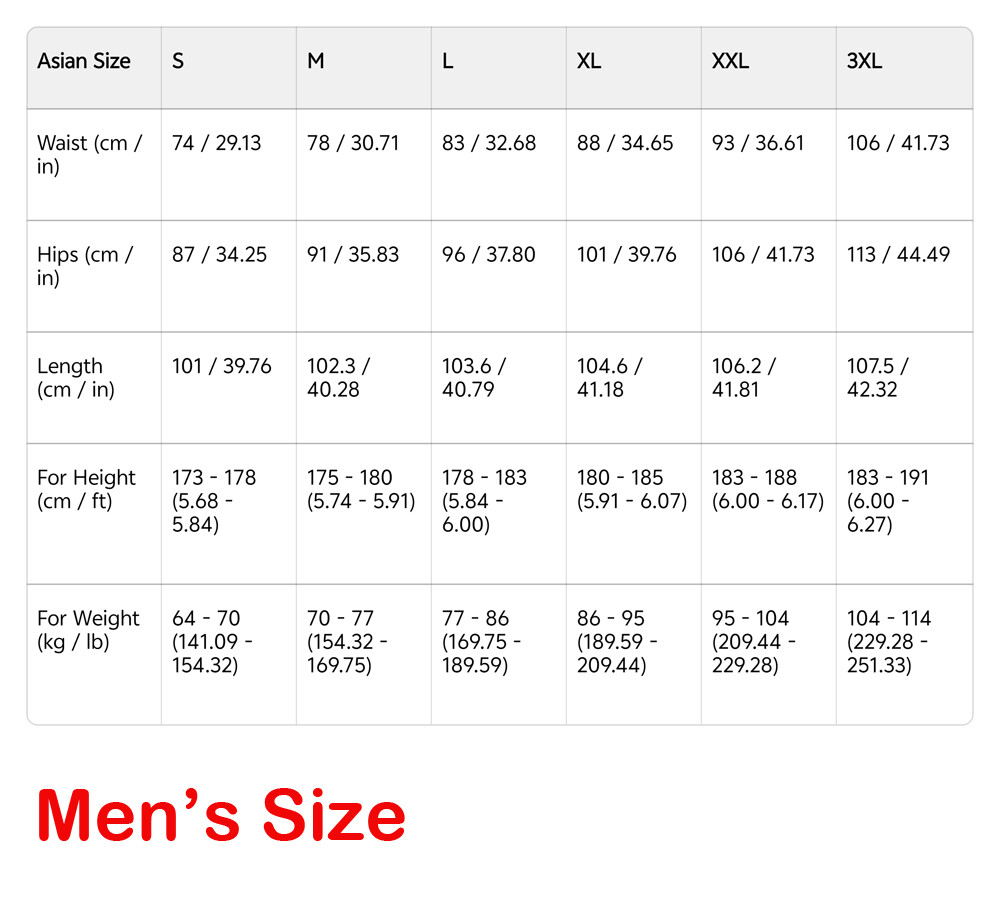The image size is (1000, 921).
Task: Select the Hips (cm / in) row label
Action: 85,266
